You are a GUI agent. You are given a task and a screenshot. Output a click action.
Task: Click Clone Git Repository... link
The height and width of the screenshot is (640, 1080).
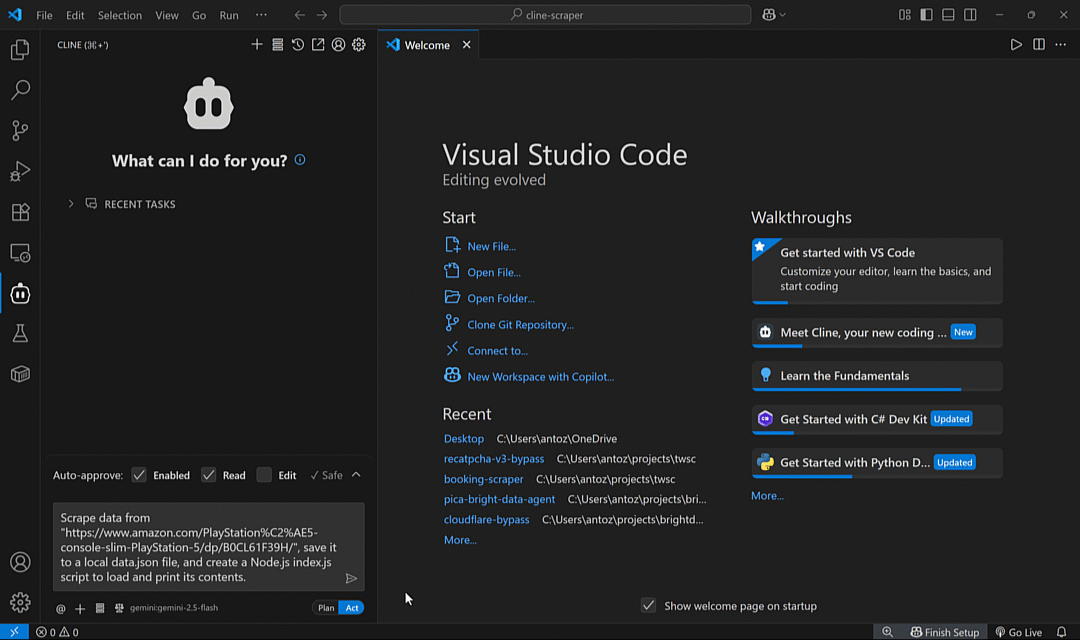tap(521, 324)
